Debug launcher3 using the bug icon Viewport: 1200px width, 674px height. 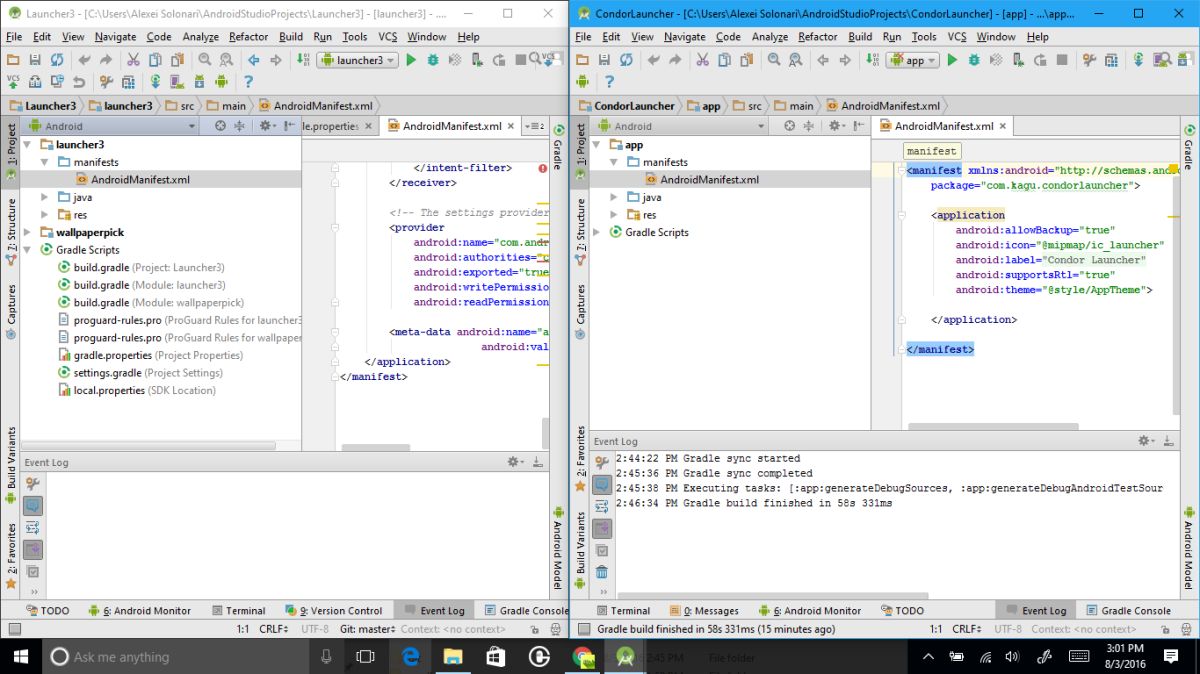coord(433,60)
